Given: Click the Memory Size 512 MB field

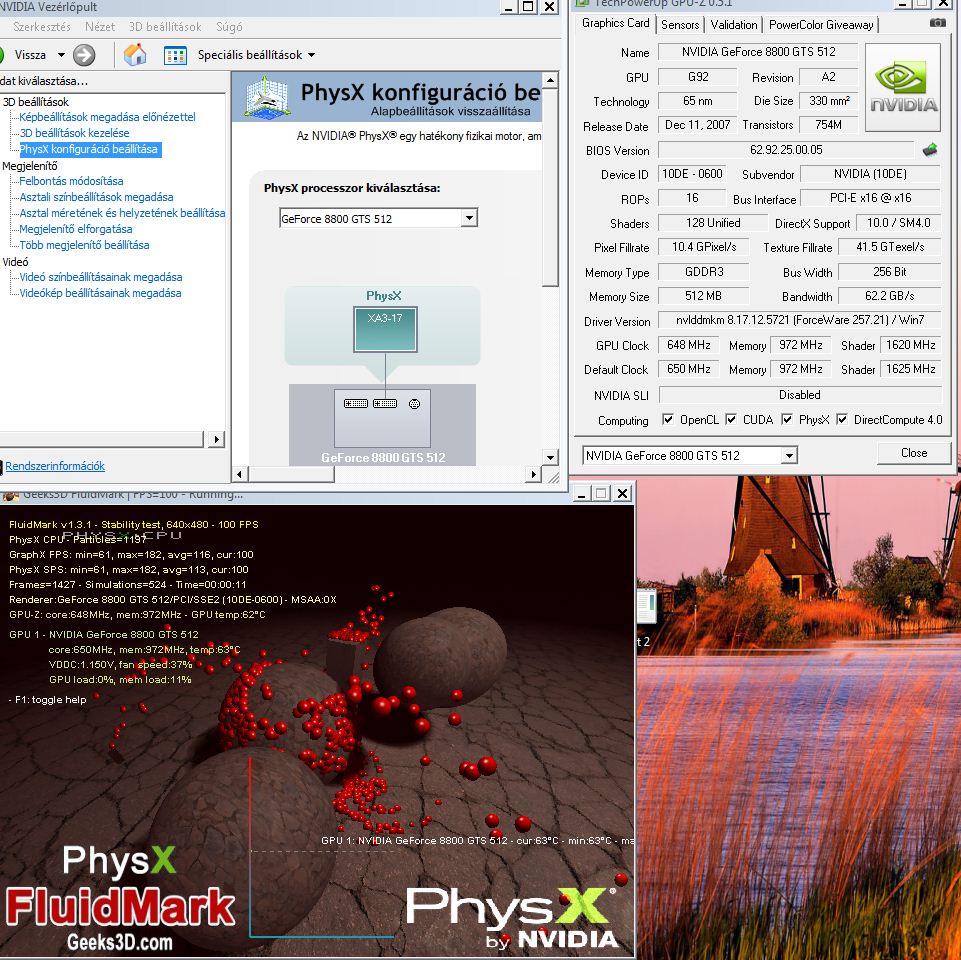Looking at the screenshot, I should (x=703, y=295).
